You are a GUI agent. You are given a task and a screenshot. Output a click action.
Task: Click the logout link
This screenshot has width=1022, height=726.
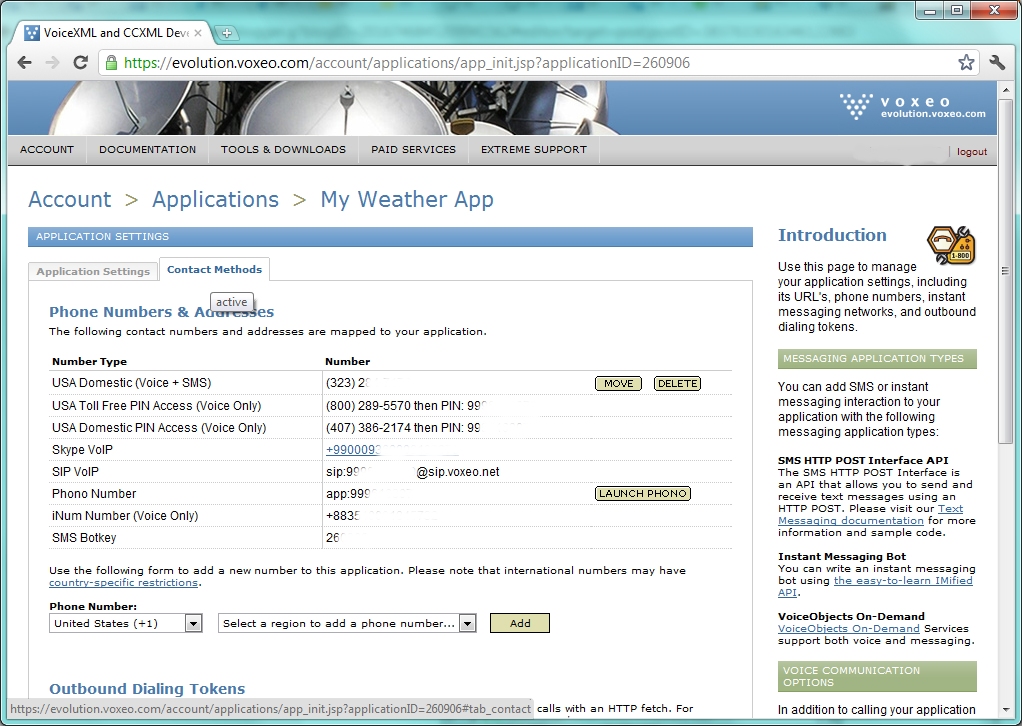[x=972, y=152]
